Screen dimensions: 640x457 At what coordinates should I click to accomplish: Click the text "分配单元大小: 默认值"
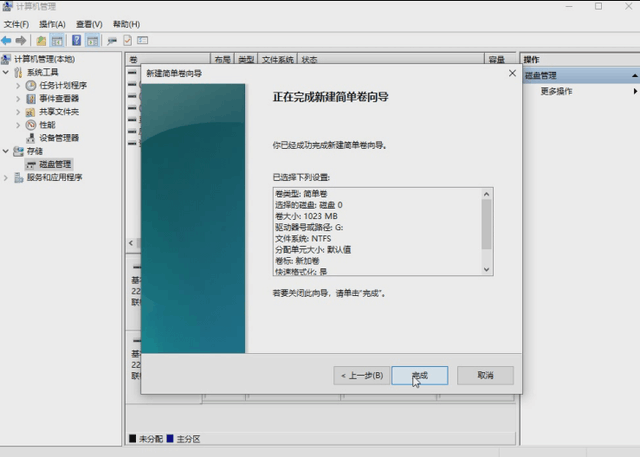(x=313, y=249)
